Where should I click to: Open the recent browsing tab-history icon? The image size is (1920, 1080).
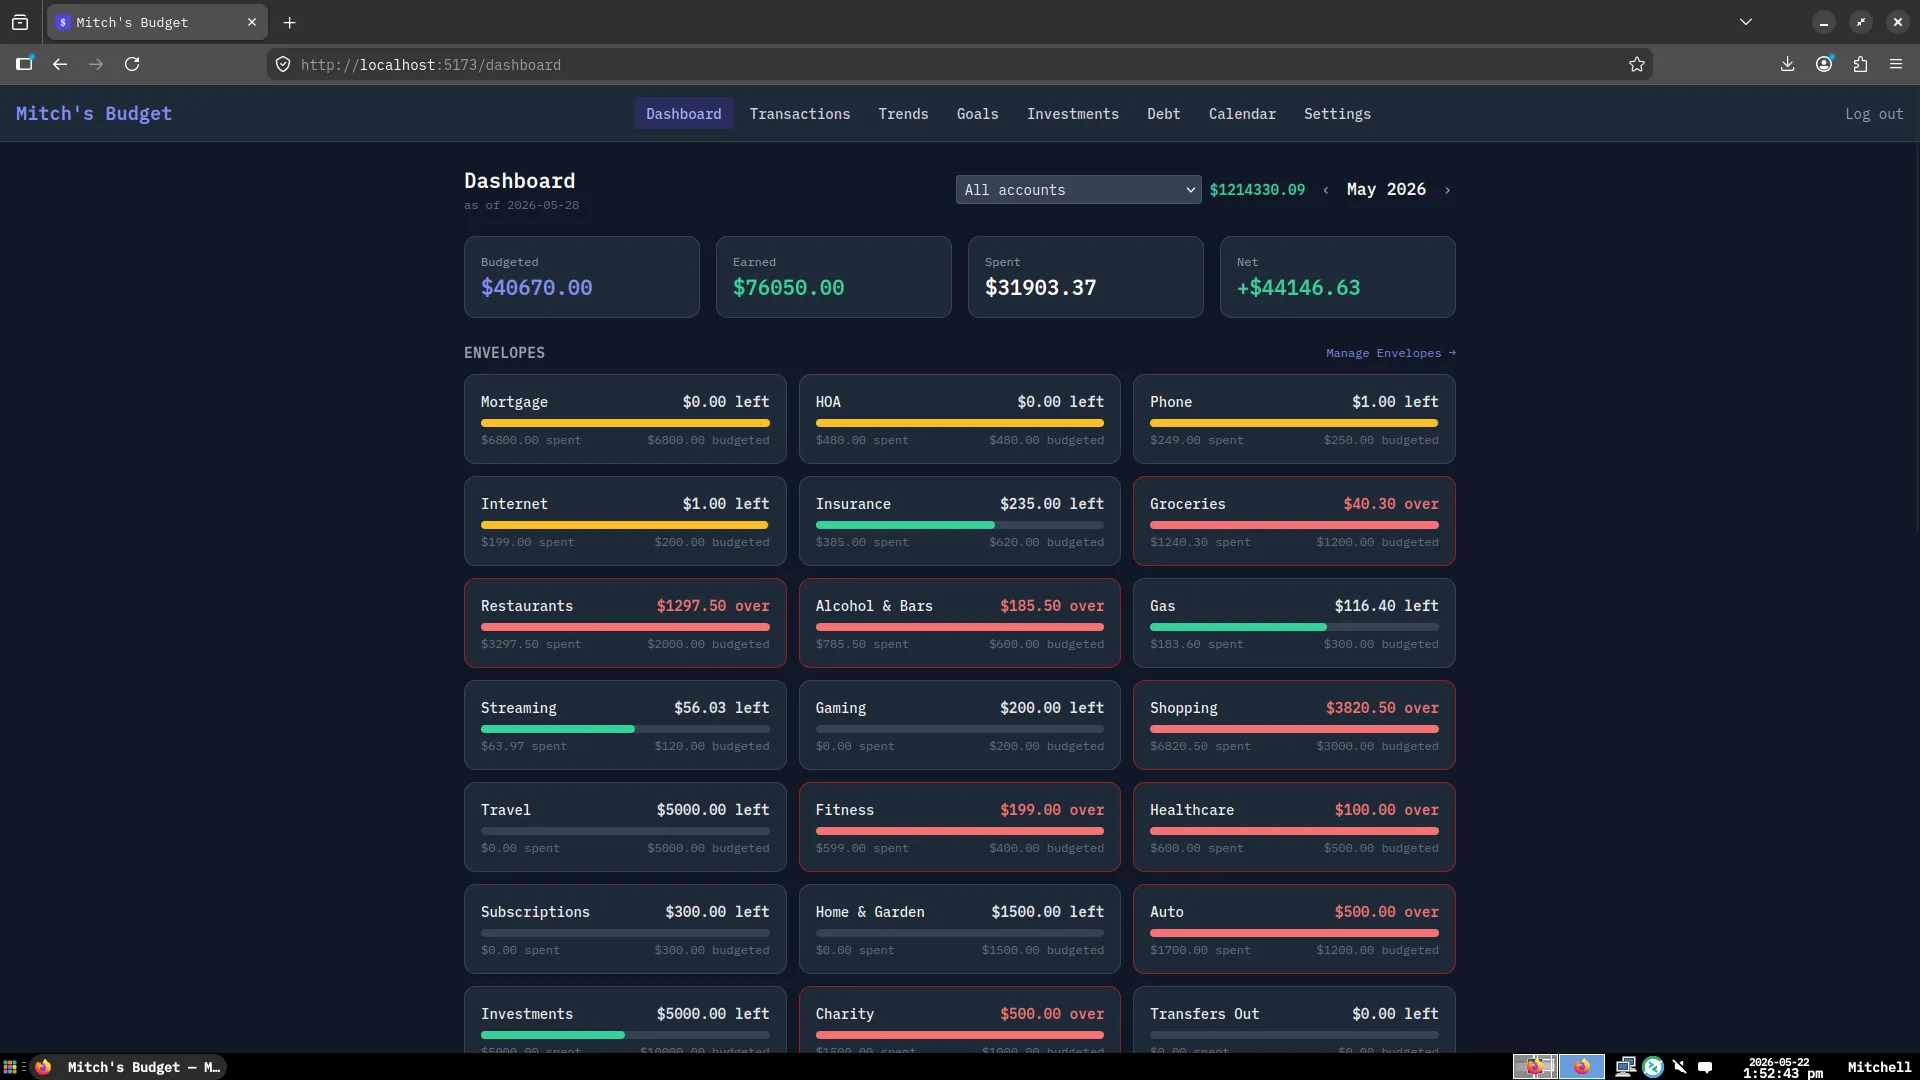[x=20, y=22]
